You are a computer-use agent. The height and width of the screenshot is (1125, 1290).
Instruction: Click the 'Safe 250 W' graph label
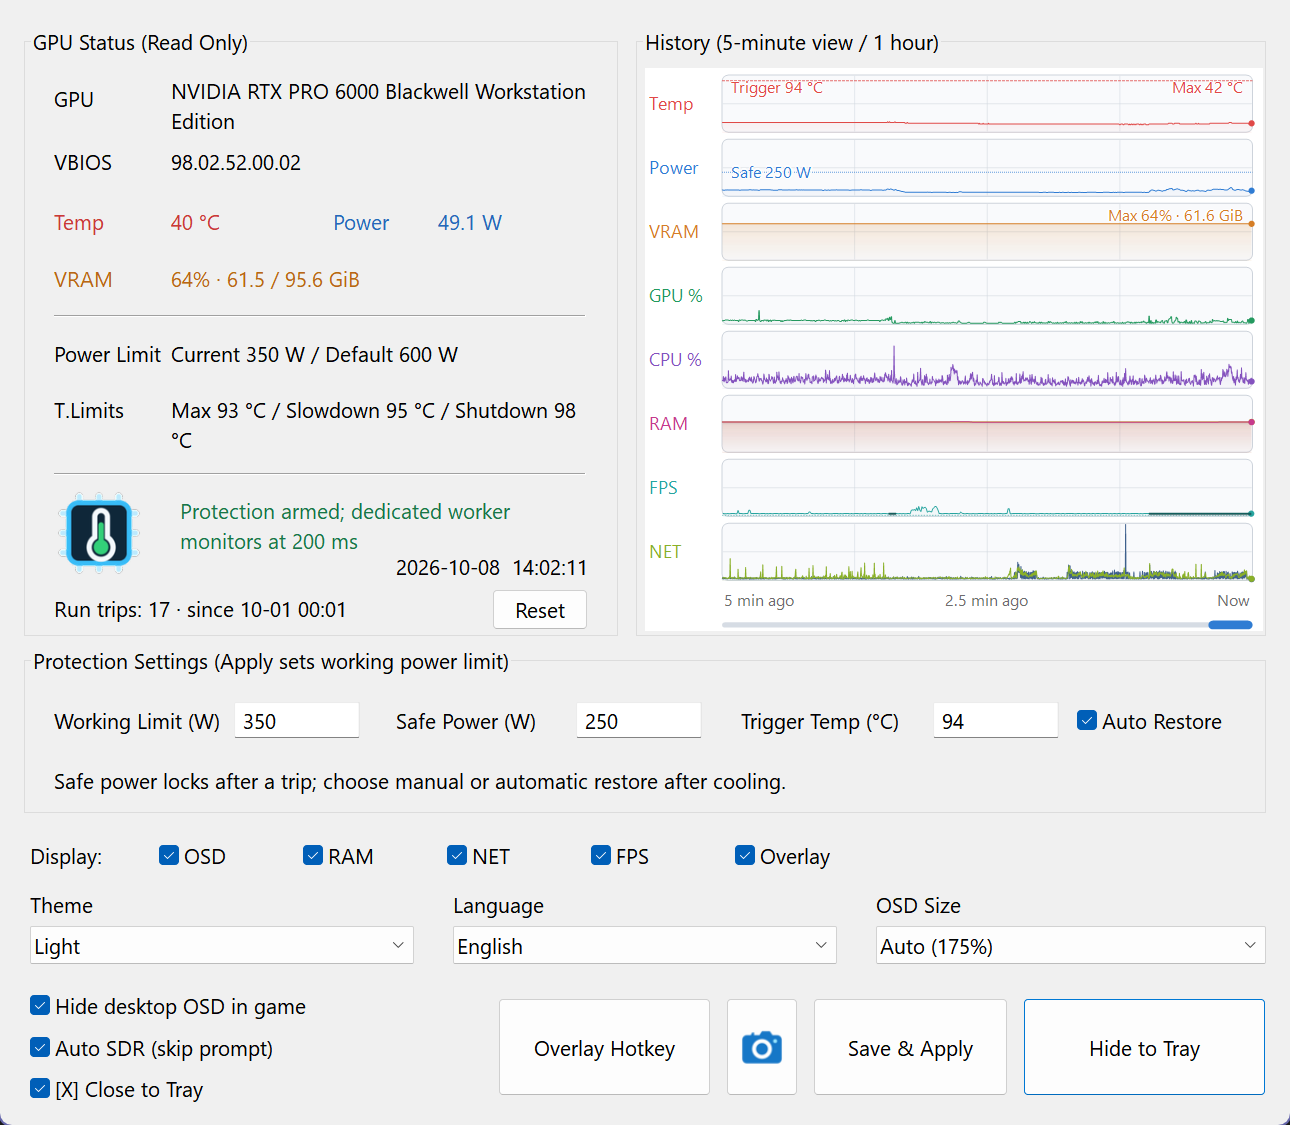[x=771, y=172]
